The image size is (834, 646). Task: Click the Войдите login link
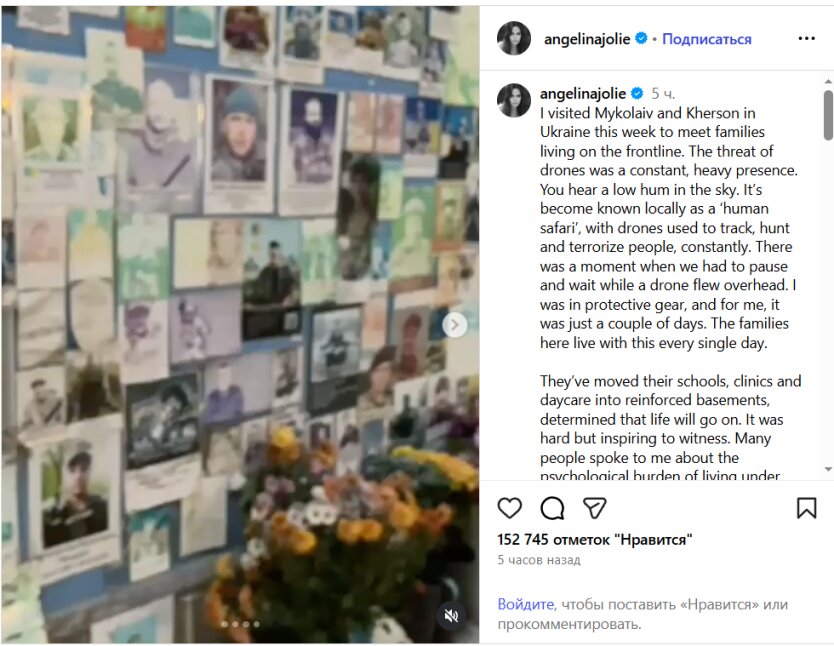[526, 604]
